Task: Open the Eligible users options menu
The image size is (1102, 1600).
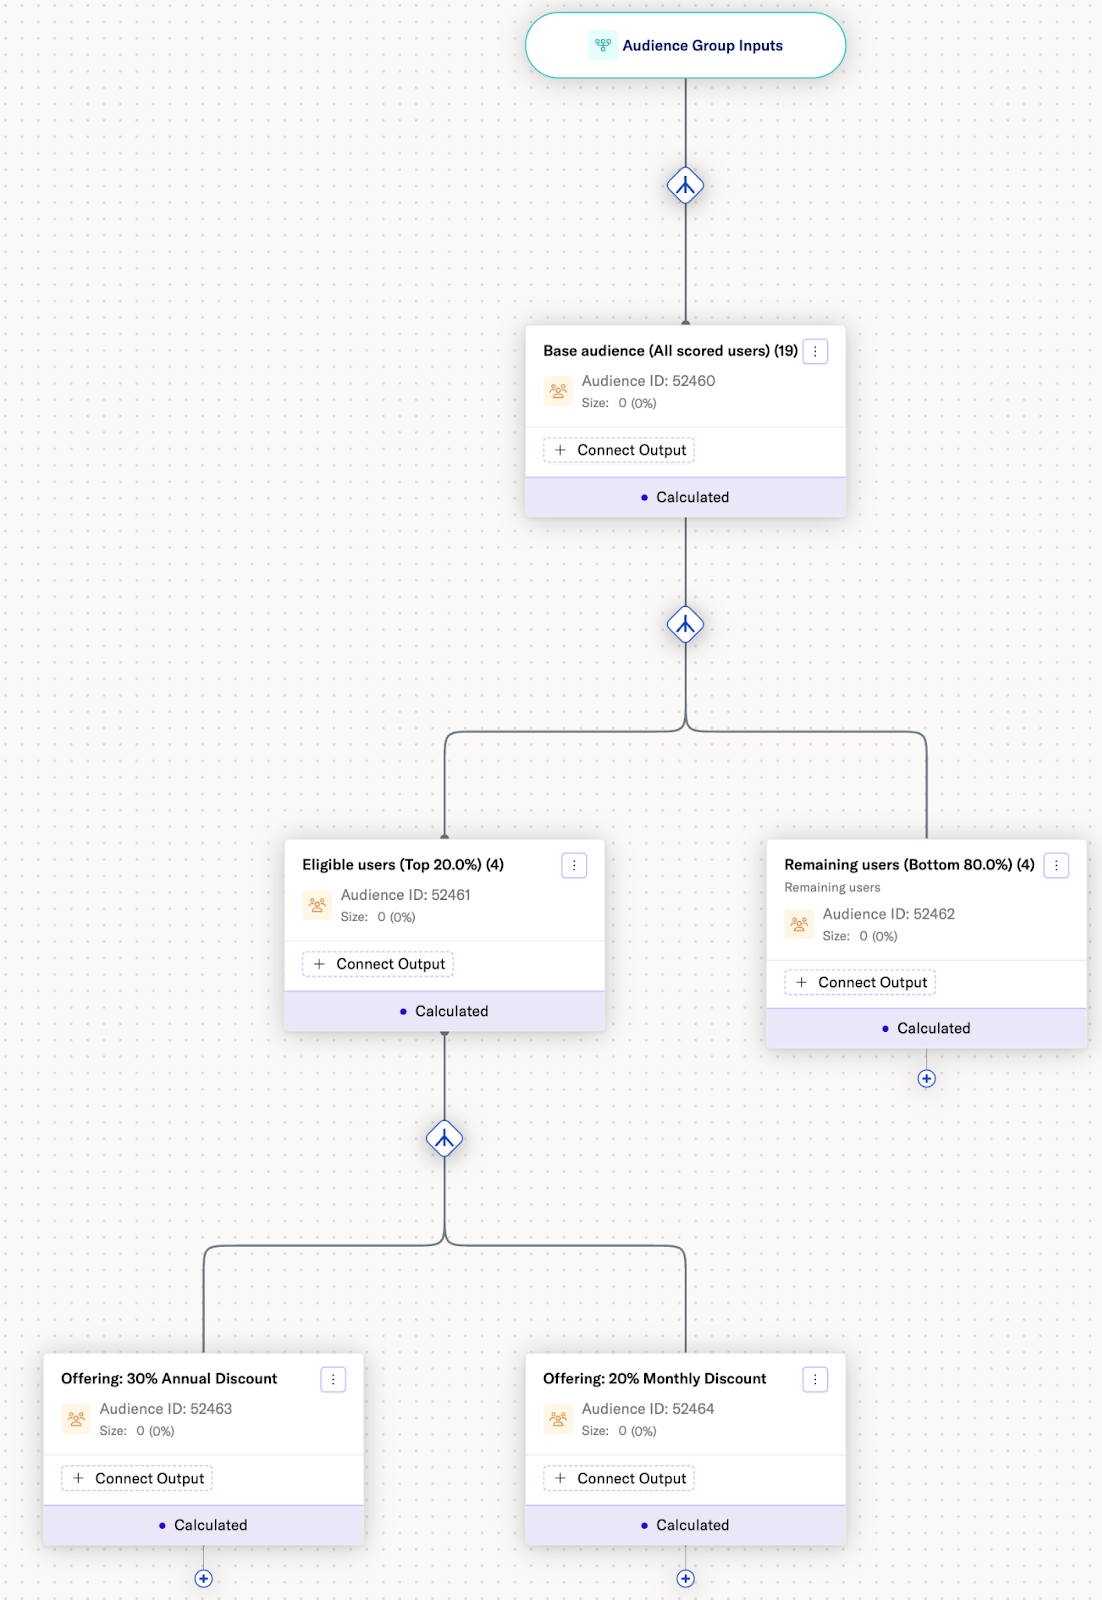Action: pyautogui.click(x=574, y=865)
